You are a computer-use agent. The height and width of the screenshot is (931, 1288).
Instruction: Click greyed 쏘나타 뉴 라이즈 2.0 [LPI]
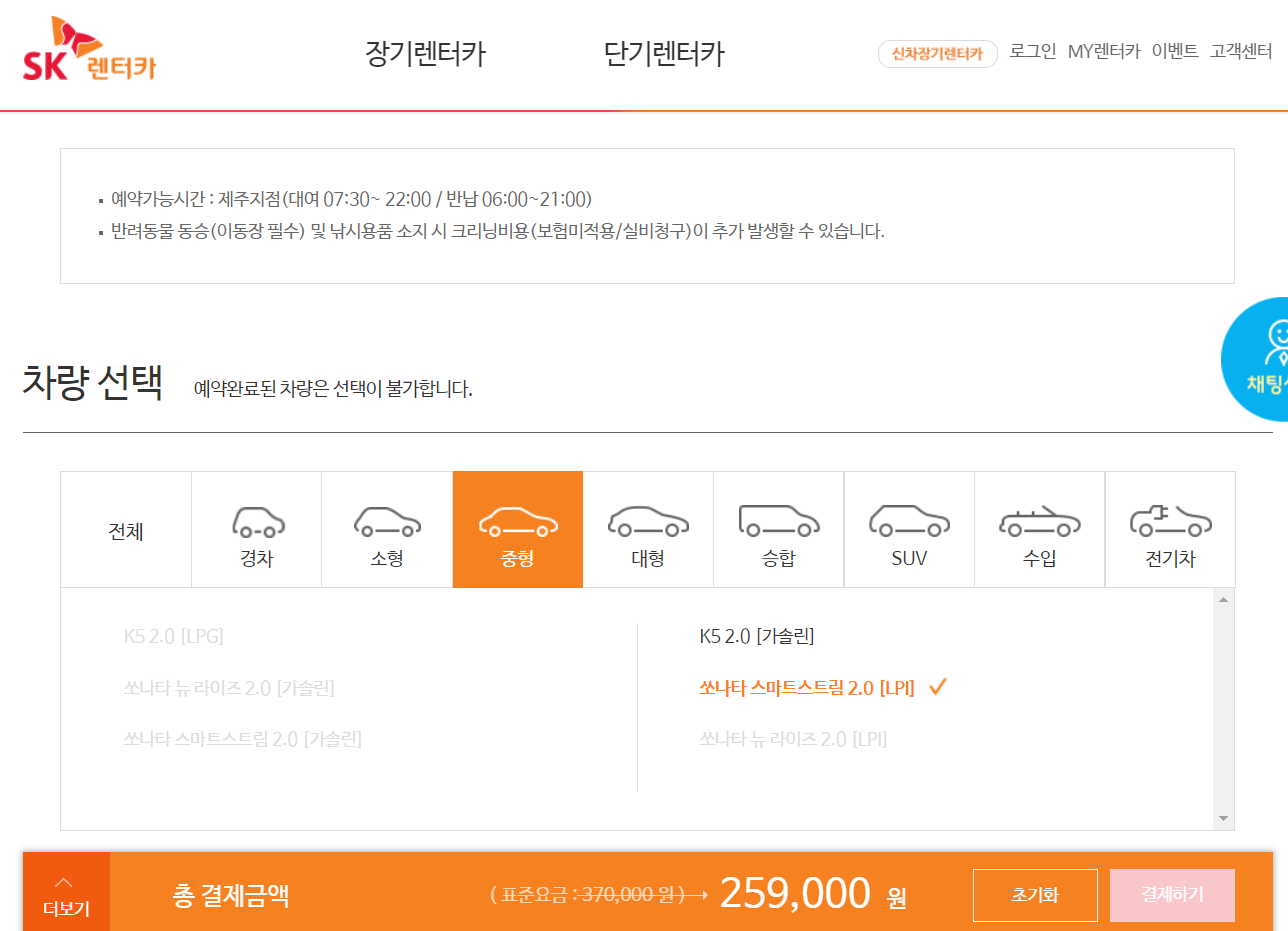tap(793, 740)
